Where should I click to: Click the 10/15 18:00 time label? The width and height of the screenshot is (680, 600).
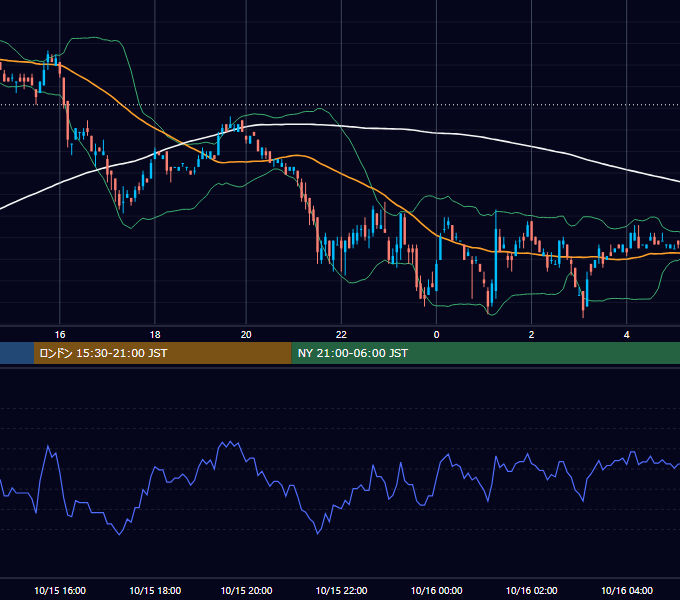pos(155,590)
